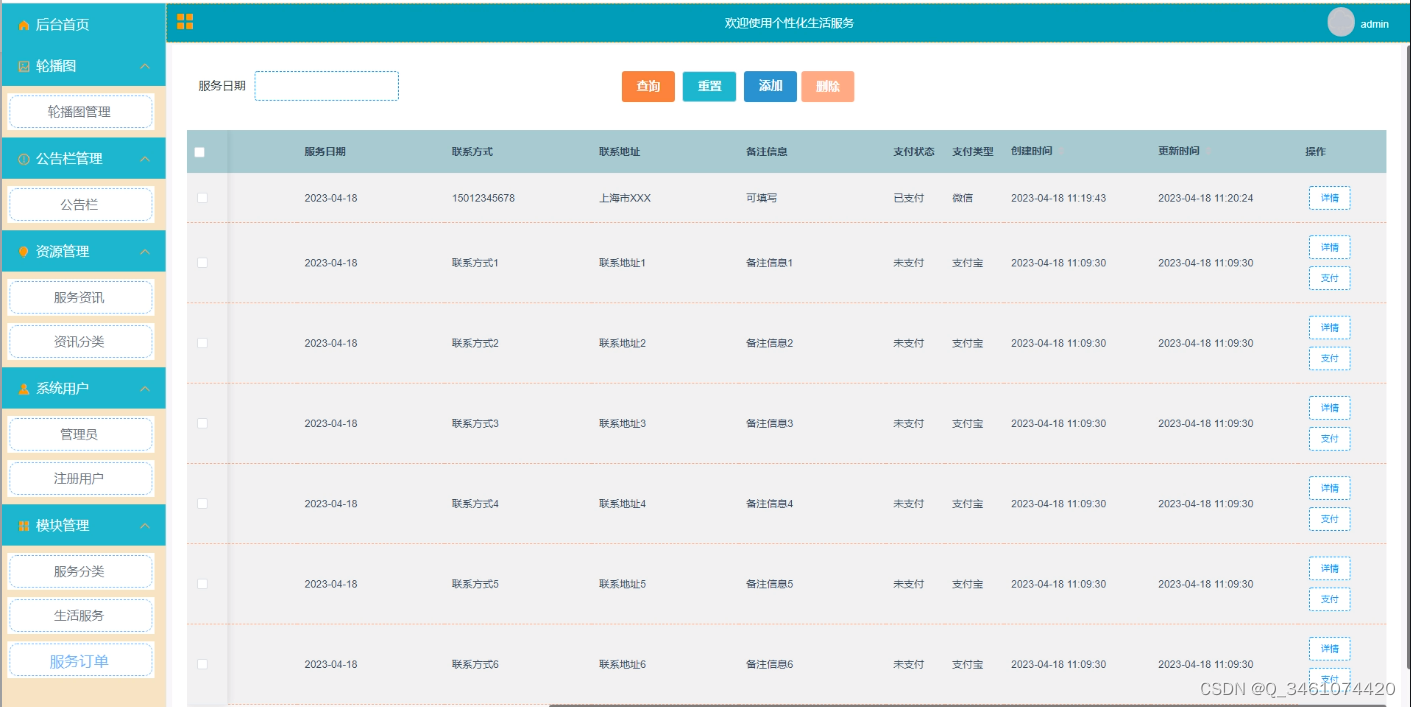Open 管理员 menu item
The image size is (1411, 707).
coord(81,435)
